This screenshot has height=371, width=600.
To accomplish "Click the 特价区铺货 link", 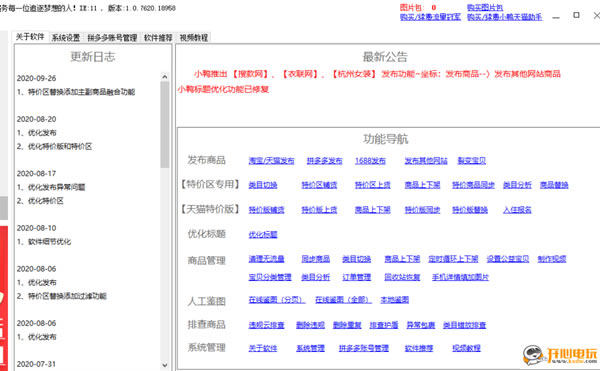I will [319, 185].
